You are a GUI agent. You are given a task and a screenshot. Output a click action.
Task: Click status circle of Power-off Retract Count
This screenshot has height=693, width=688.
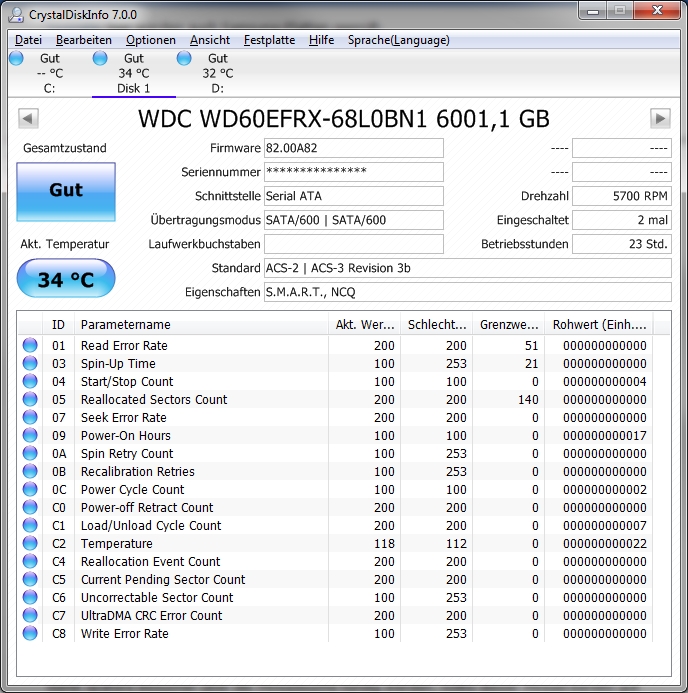click(30, 507)
